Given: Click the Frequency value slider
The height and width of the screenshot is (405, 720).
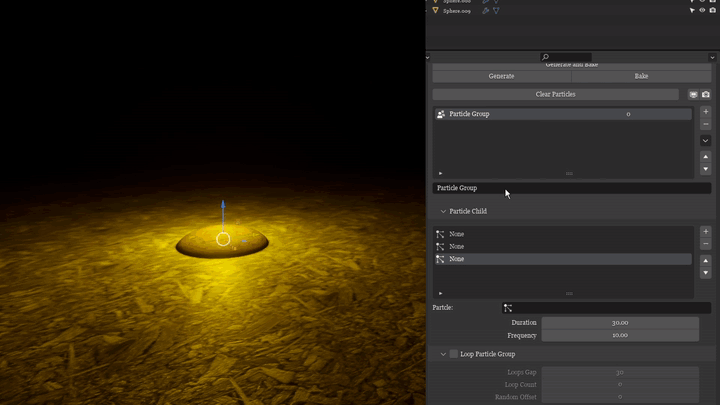Looking at the screenshot, I should pyautogui.click(x=620, y=335).
